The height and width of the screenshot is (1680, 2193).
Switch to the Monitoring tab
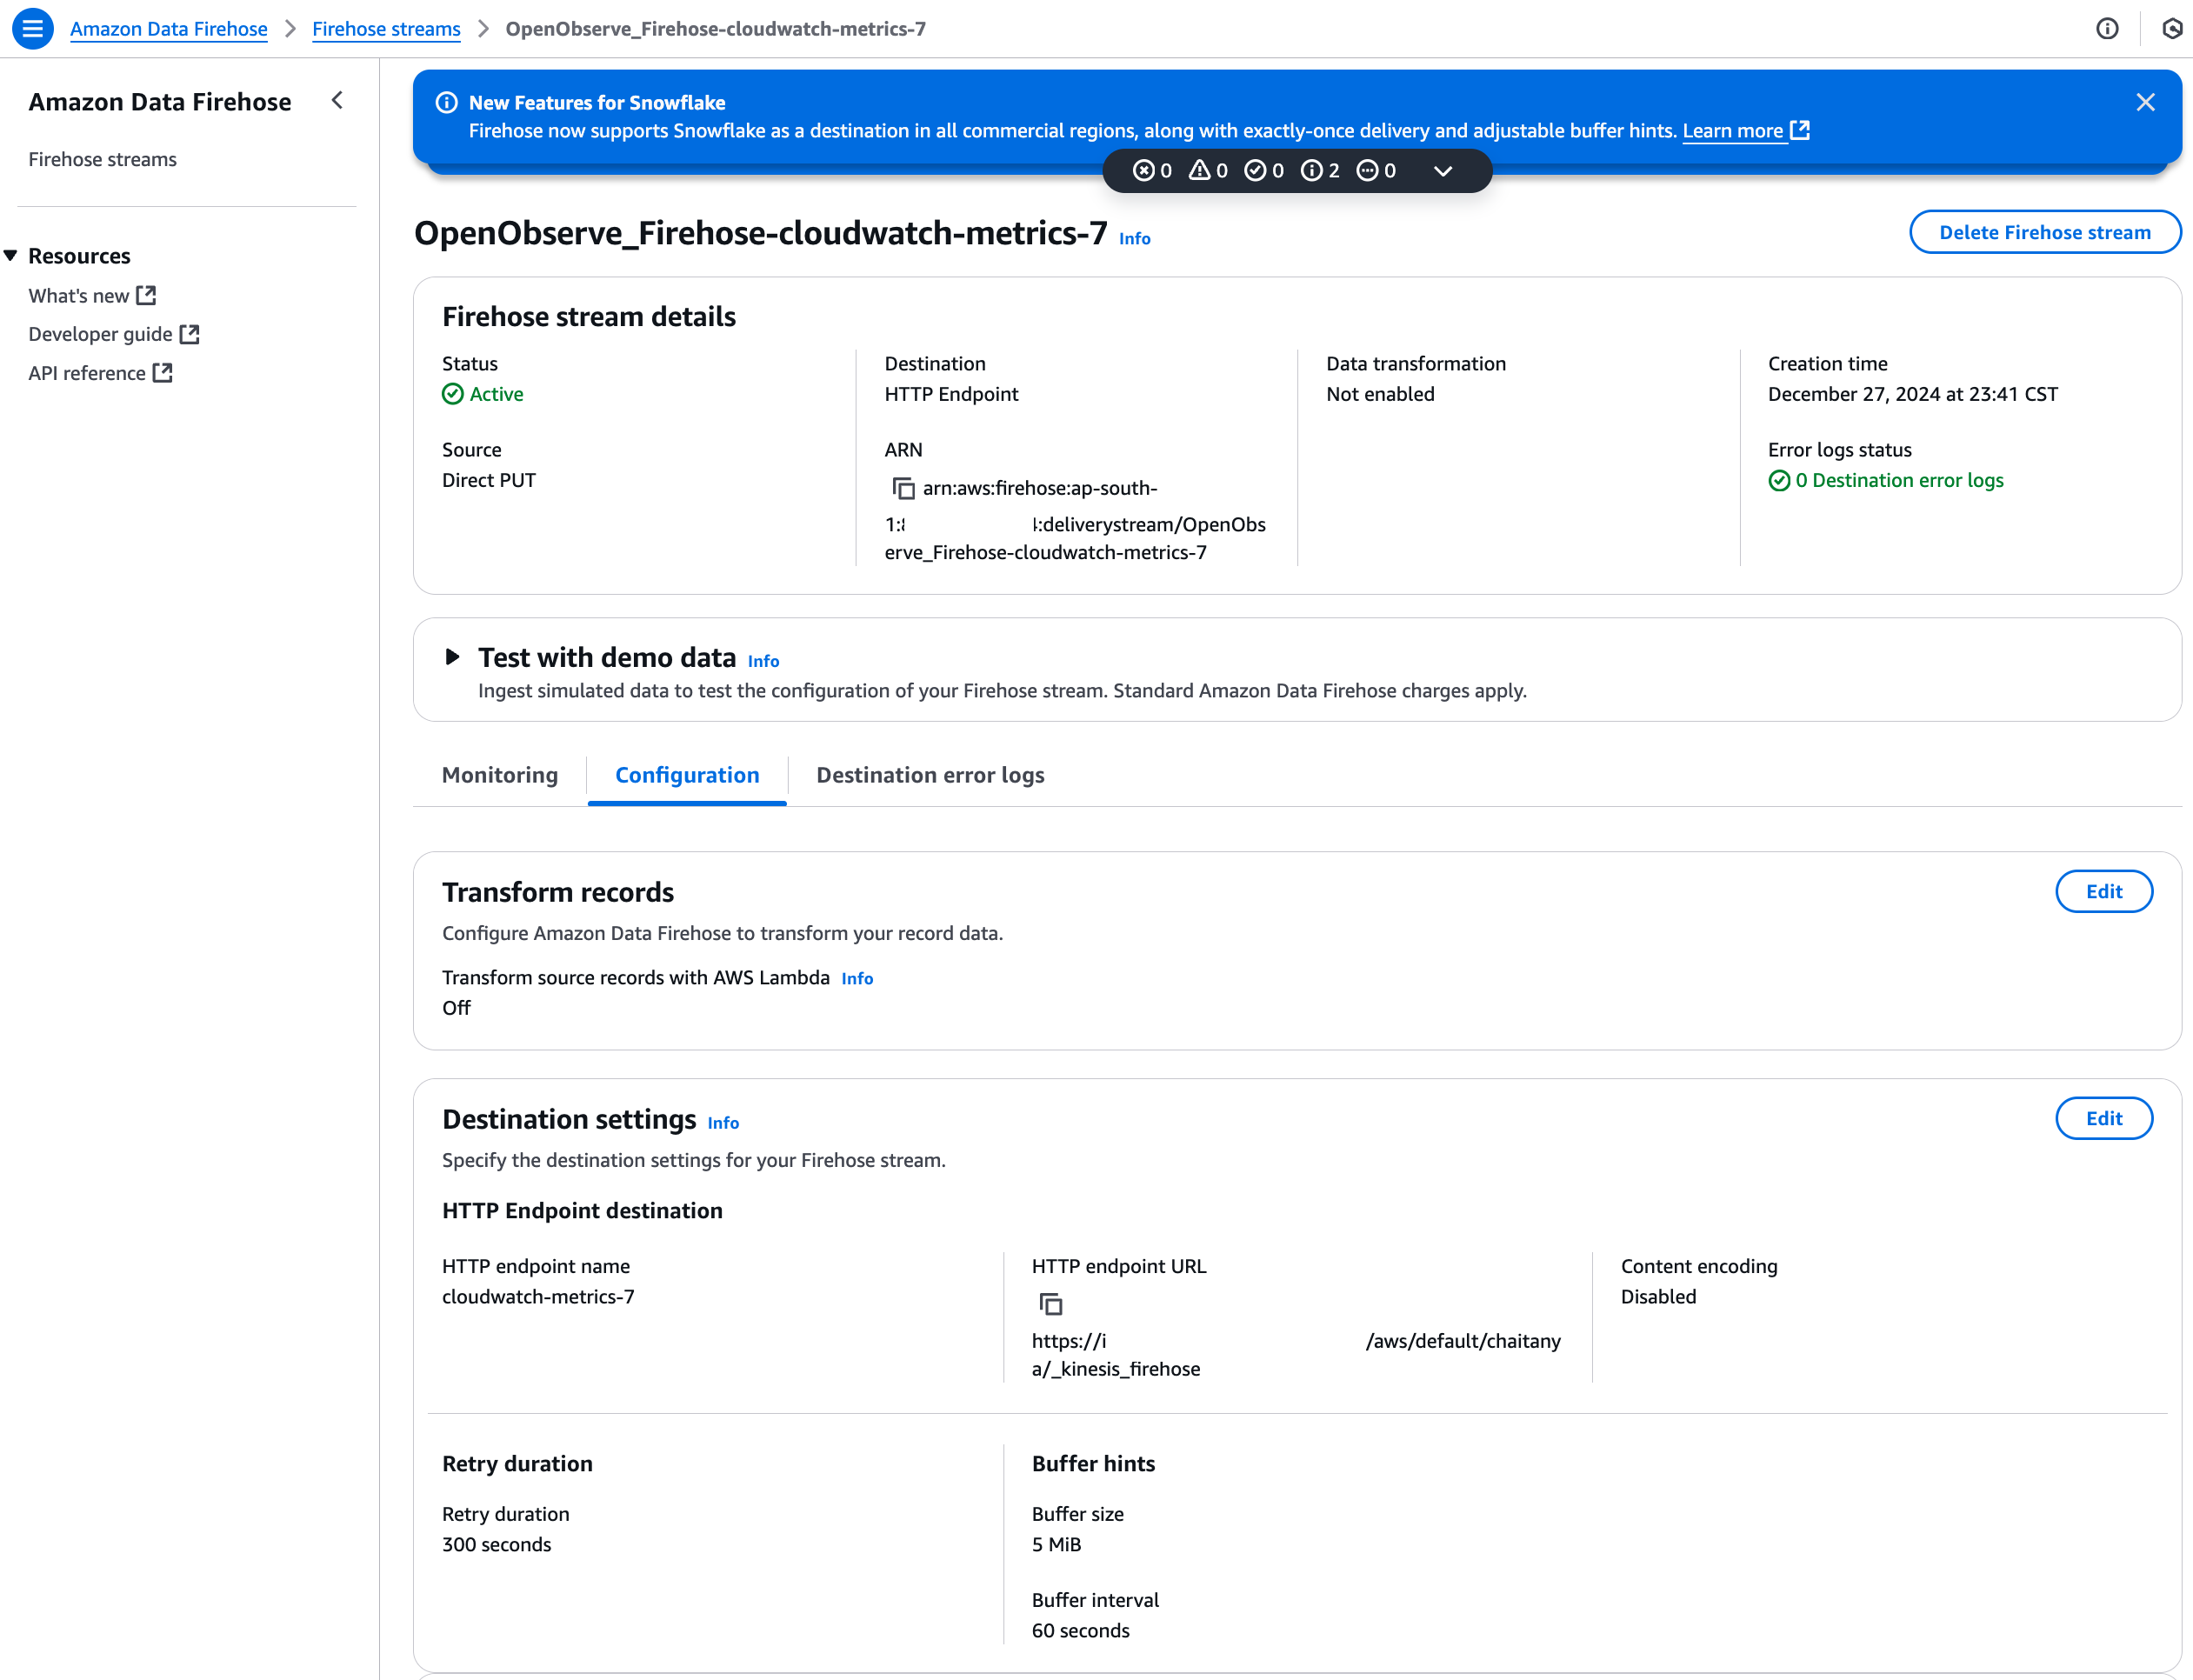coord(499,775)
